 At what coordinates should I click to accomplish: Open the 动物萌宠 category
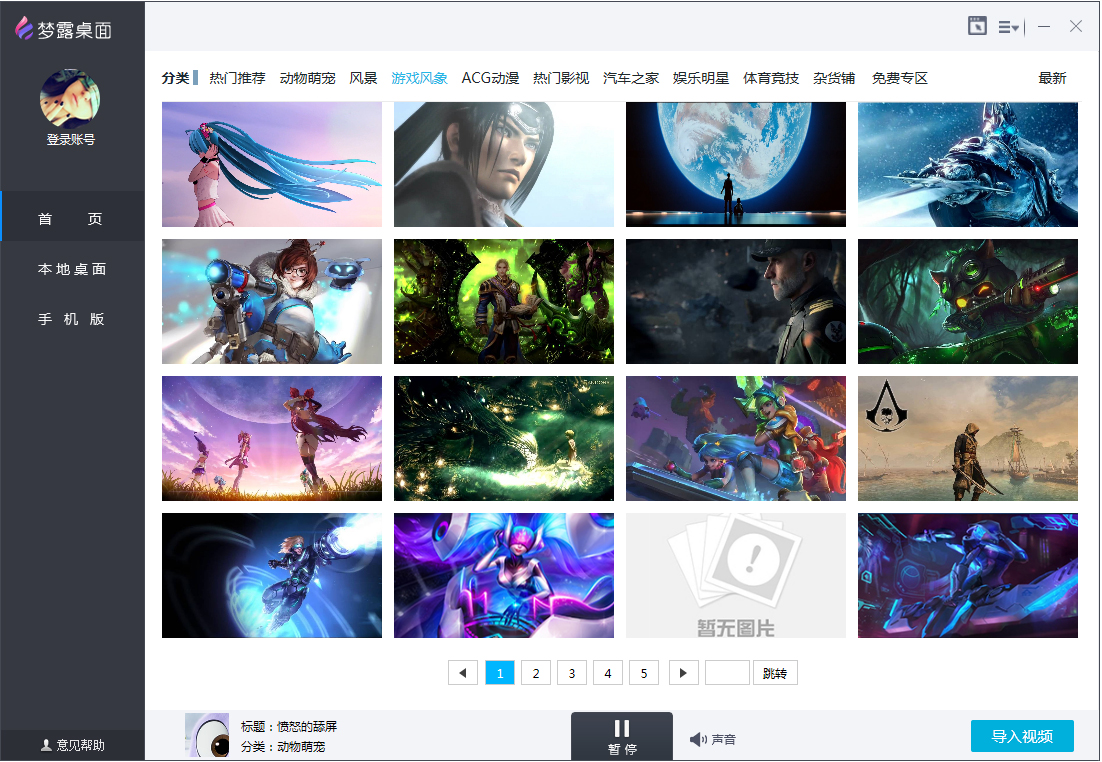pyautogui.click(x=308, y=77)
